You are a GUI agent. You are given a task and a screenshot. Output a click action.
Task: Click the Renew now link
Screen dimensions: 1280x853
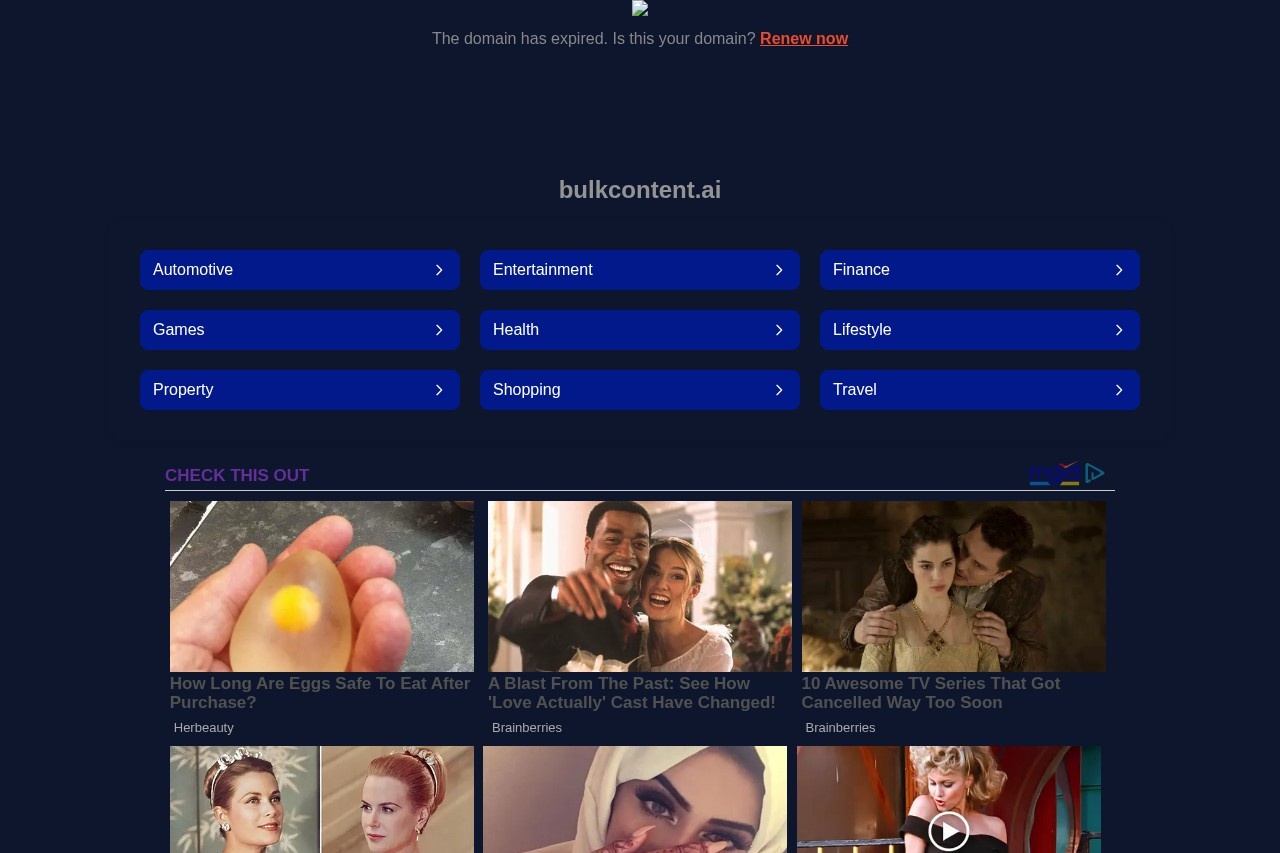point(804,38)
